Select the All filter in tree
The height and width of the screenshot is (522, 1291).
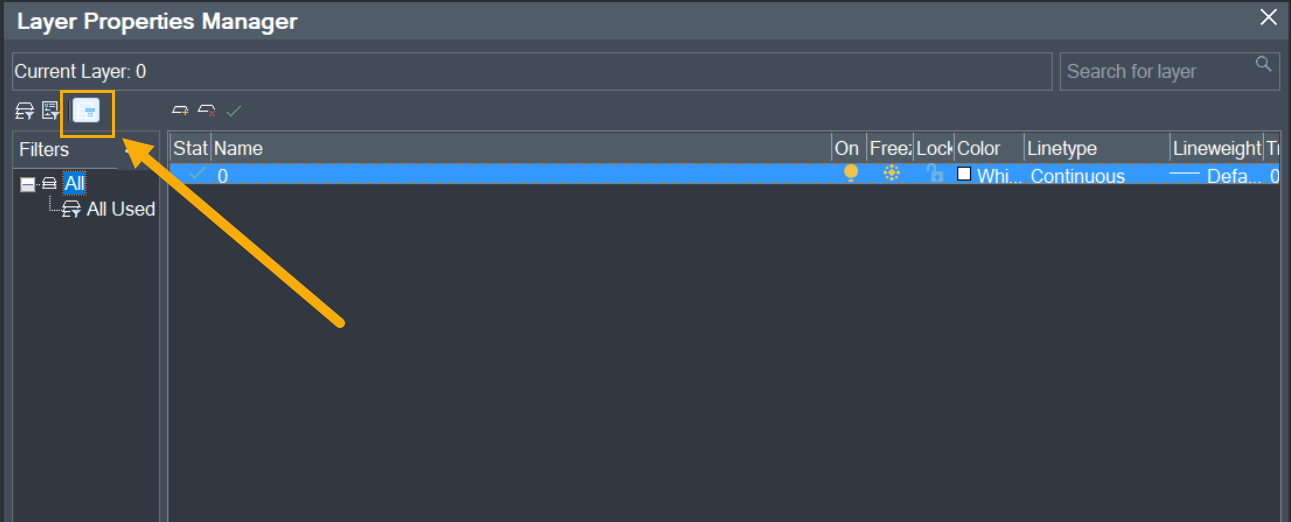(x=75, y=184)
